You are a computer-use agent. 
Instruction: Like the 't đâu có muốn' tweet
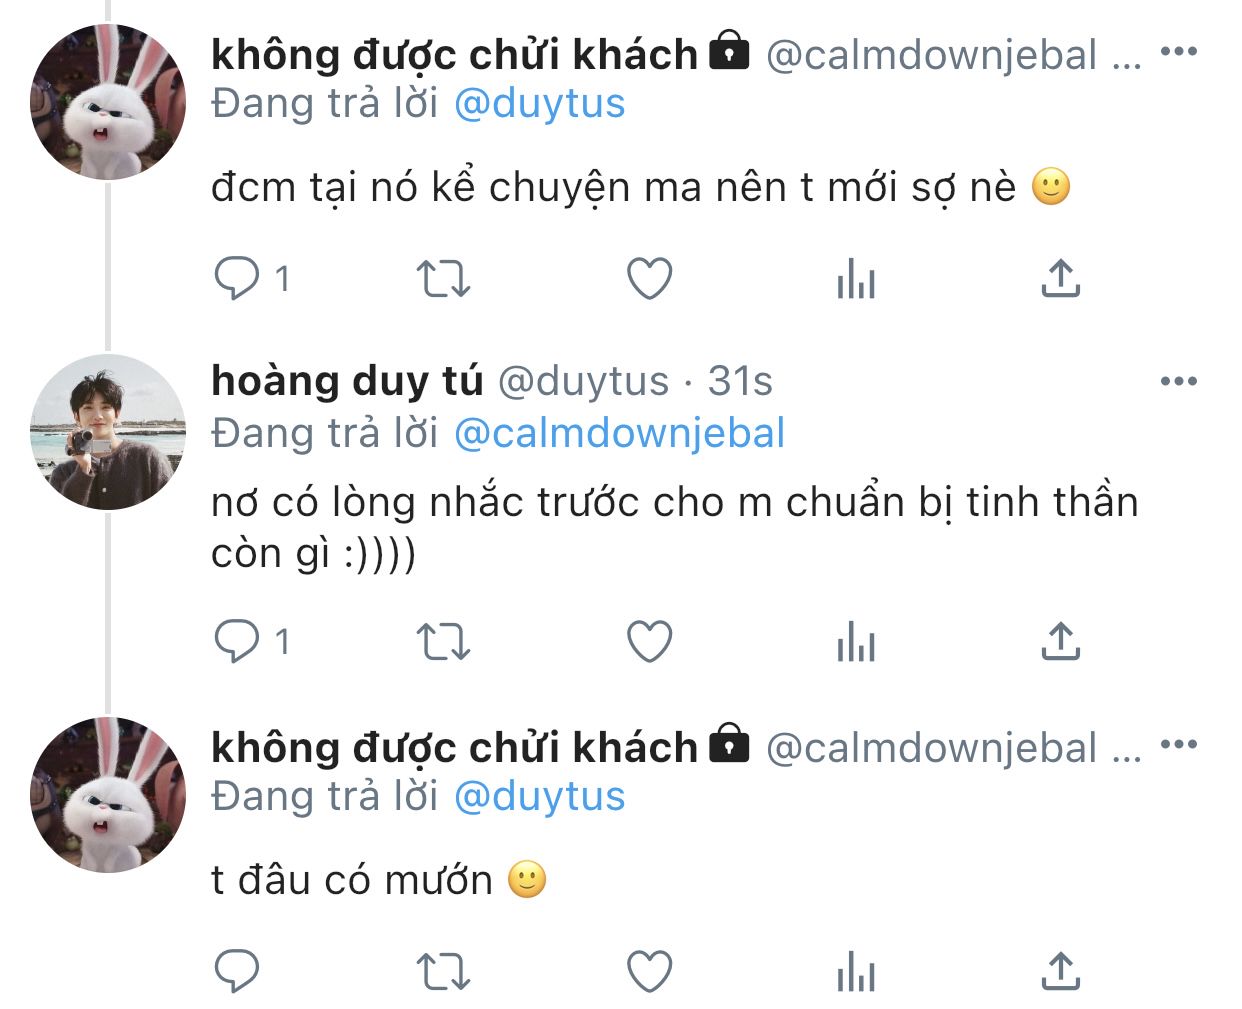(649, 971)
